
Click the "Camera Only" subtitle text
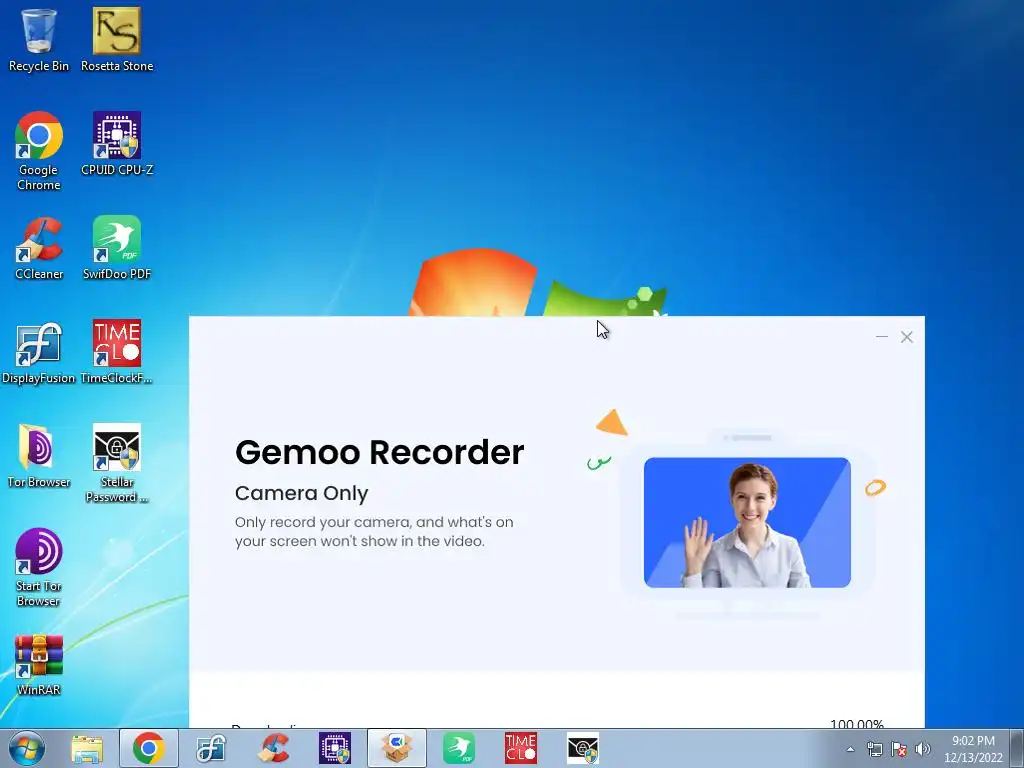pos(302,493)
